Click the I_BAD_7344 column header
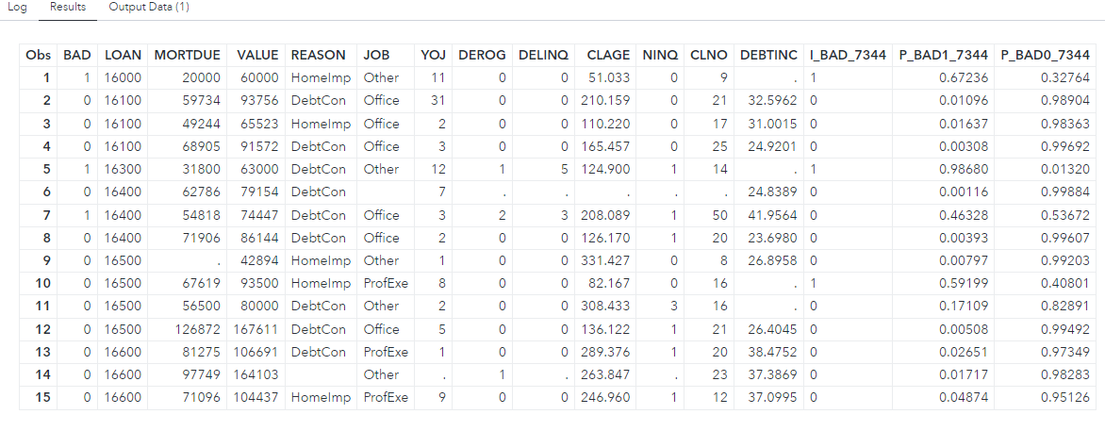 (x=847, y=54)
